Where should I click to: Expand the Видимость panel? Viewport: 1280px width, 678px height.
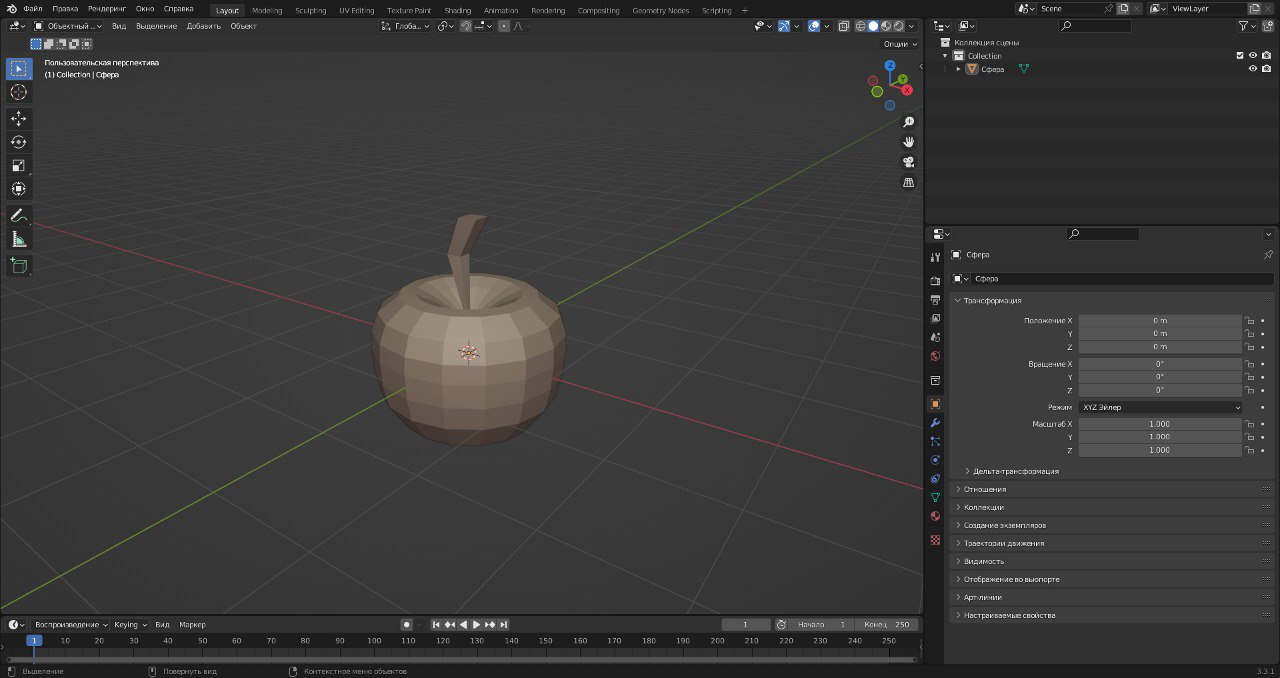point(984,562)
